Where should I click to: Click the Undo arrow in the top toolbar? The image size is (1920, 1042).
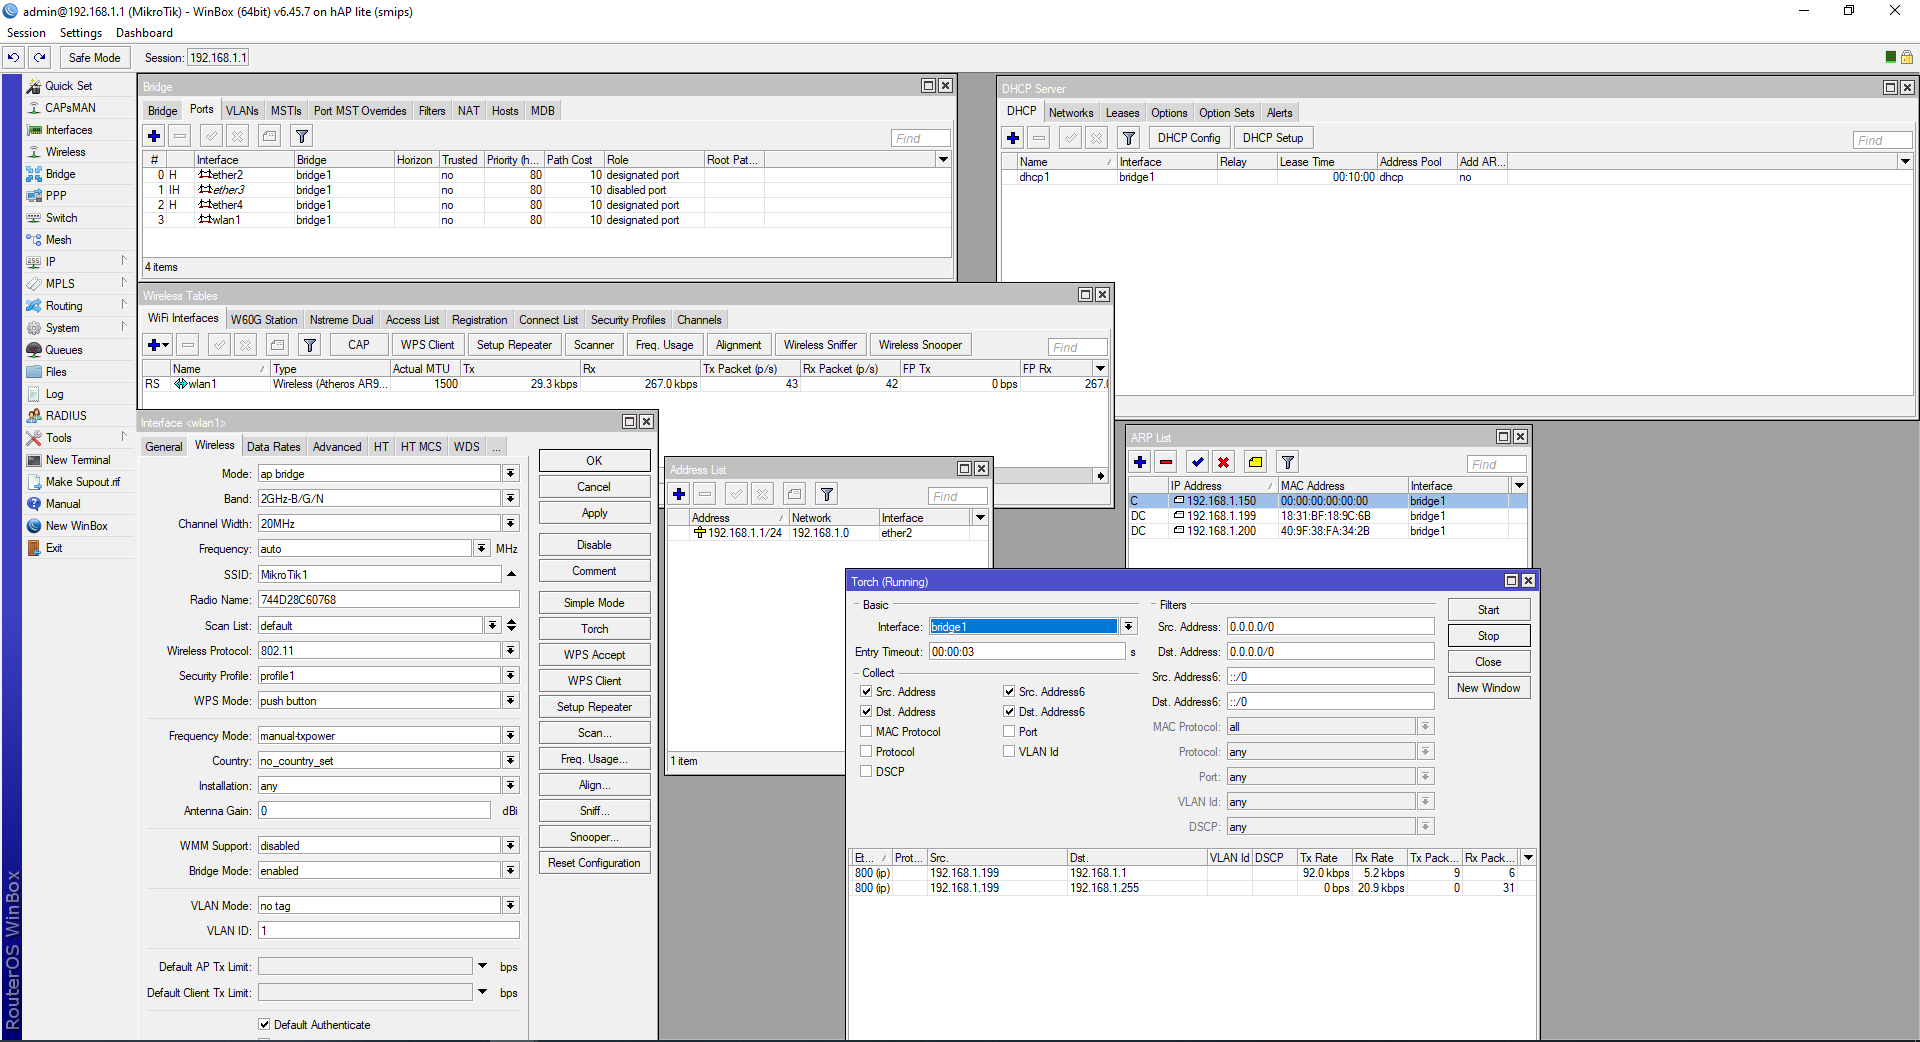tap(14, 58)
